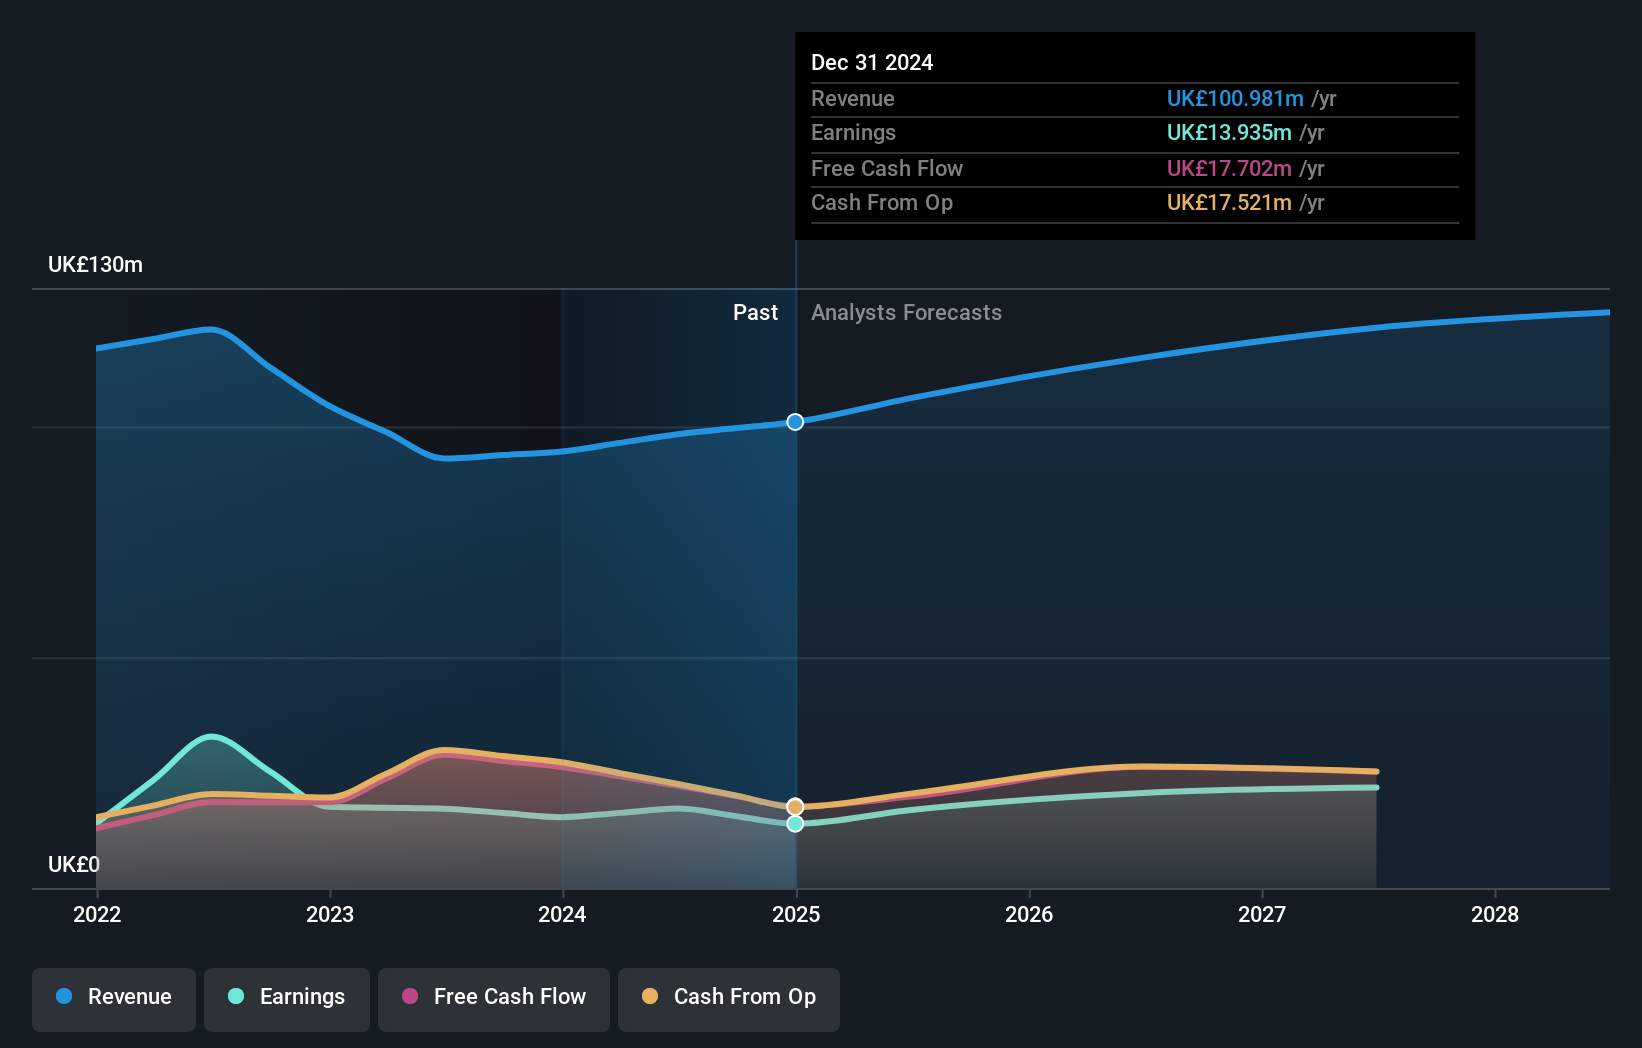The image size is (1642, 1048).
Task: Click the orange Cash From Op data point
Action: coord(795,806)
